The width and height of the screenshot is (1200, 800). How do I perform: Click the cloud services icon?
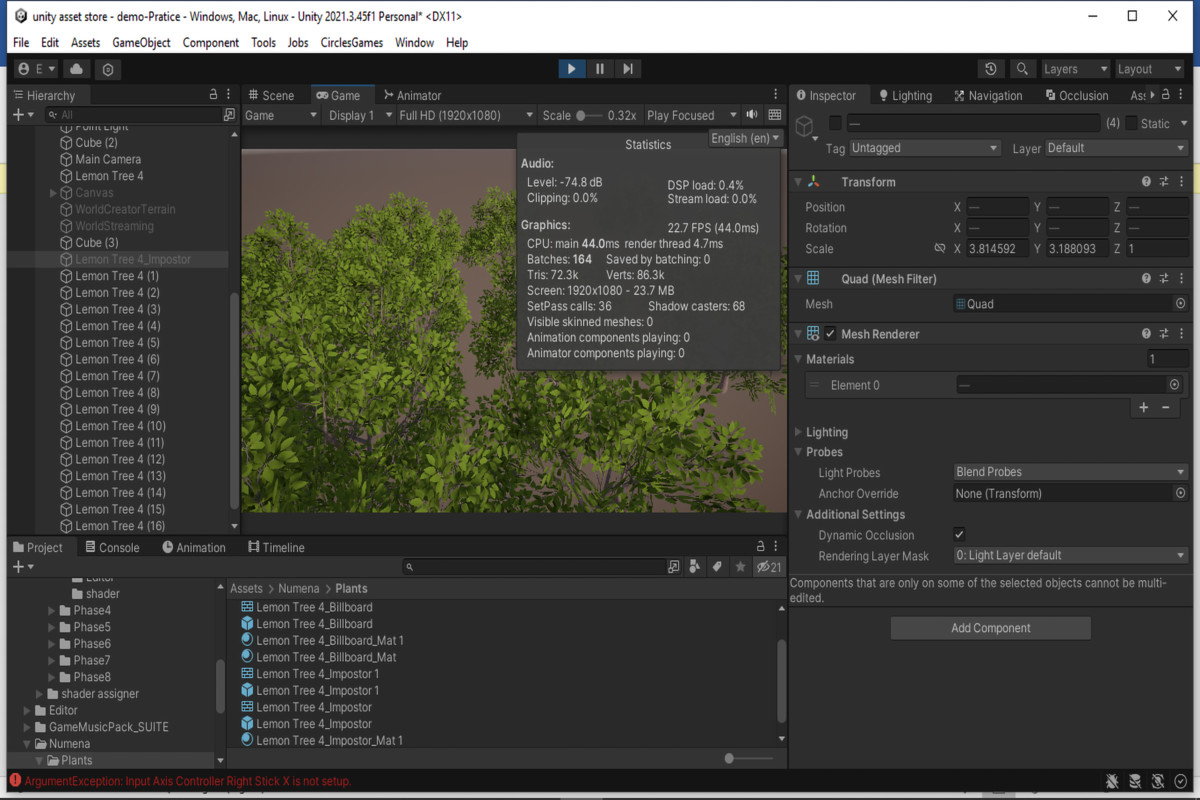coord(76,69)
